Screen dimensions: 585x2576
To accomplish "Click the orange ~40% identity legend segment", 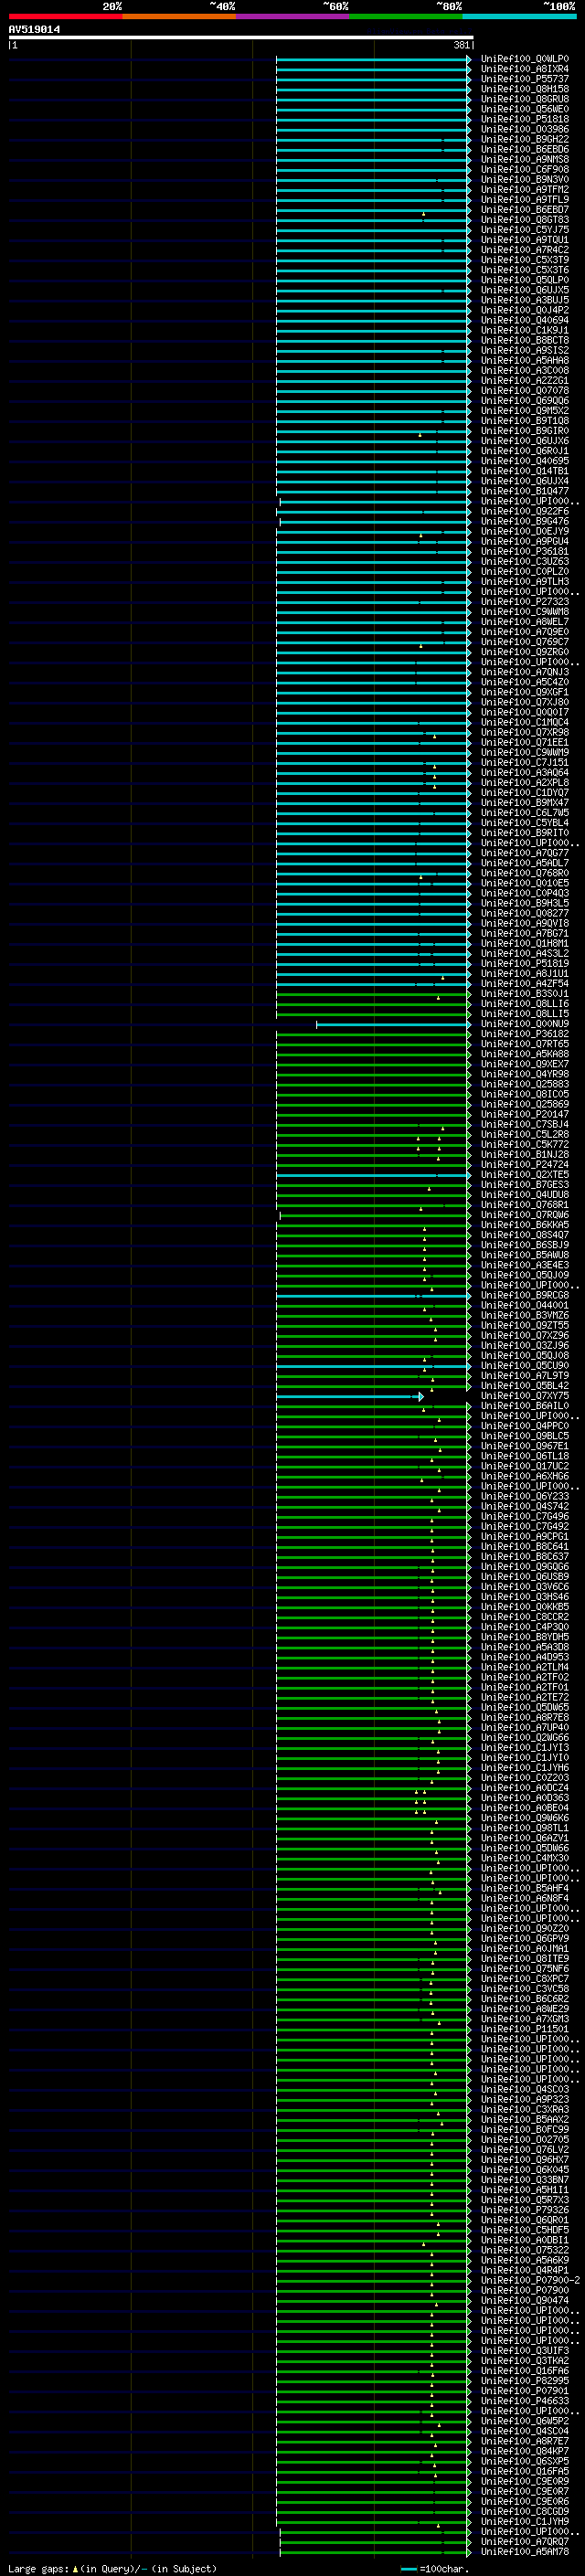I will click(x=179, y=16).
